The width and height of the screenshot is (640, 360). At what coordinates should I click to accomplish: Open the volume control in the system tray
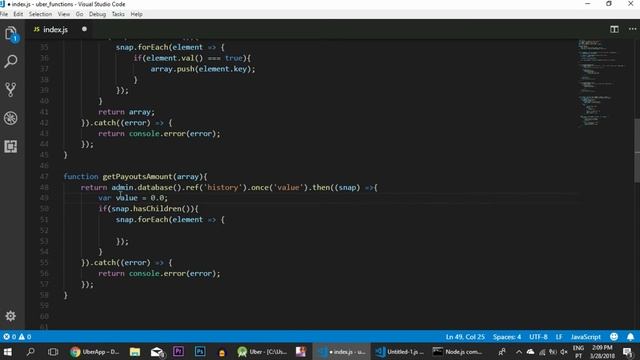click(x=564, y=351)
